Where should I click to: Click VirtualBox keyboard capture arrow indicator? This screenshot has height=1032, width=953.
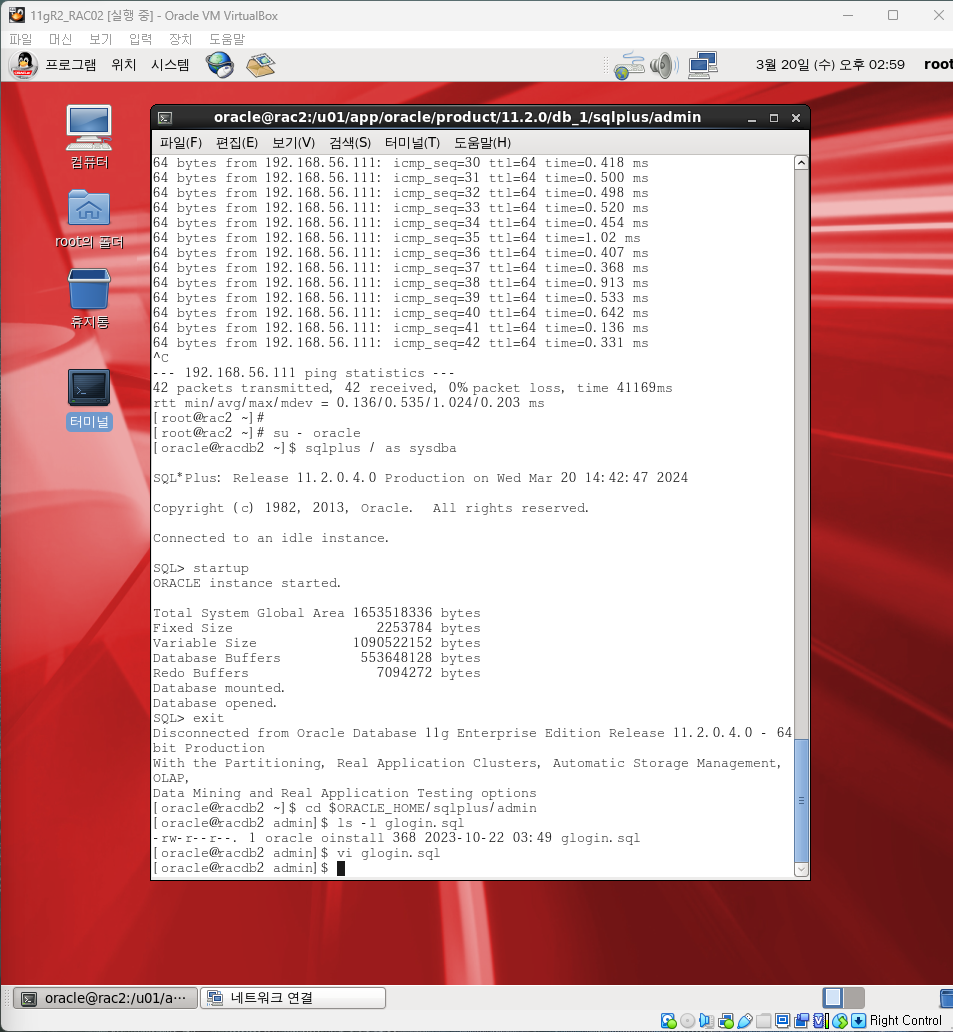(858, 1021)
